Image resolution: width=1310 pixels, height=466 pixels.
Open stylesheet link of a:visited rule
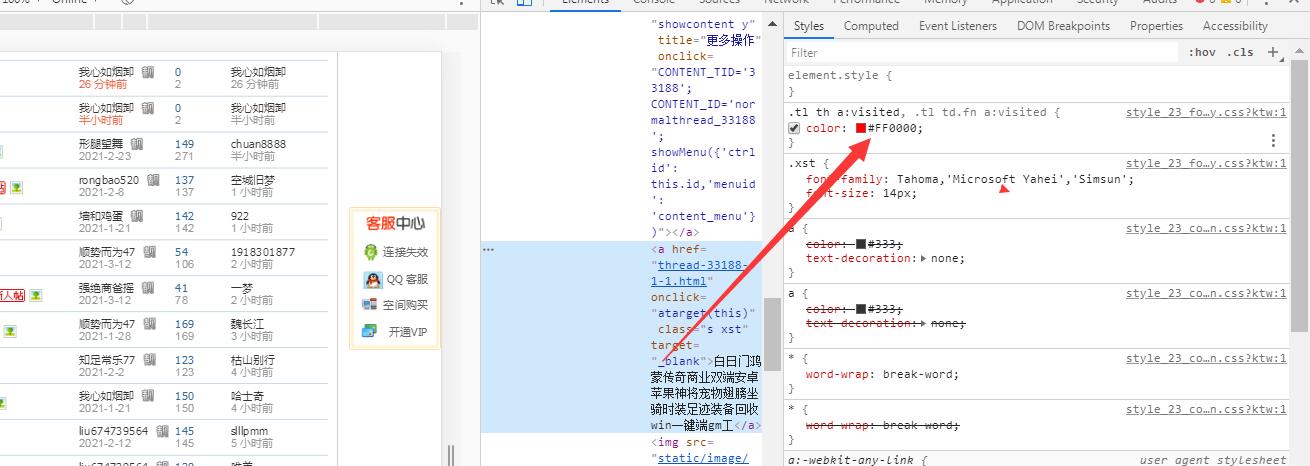[x=1206, y=113]
